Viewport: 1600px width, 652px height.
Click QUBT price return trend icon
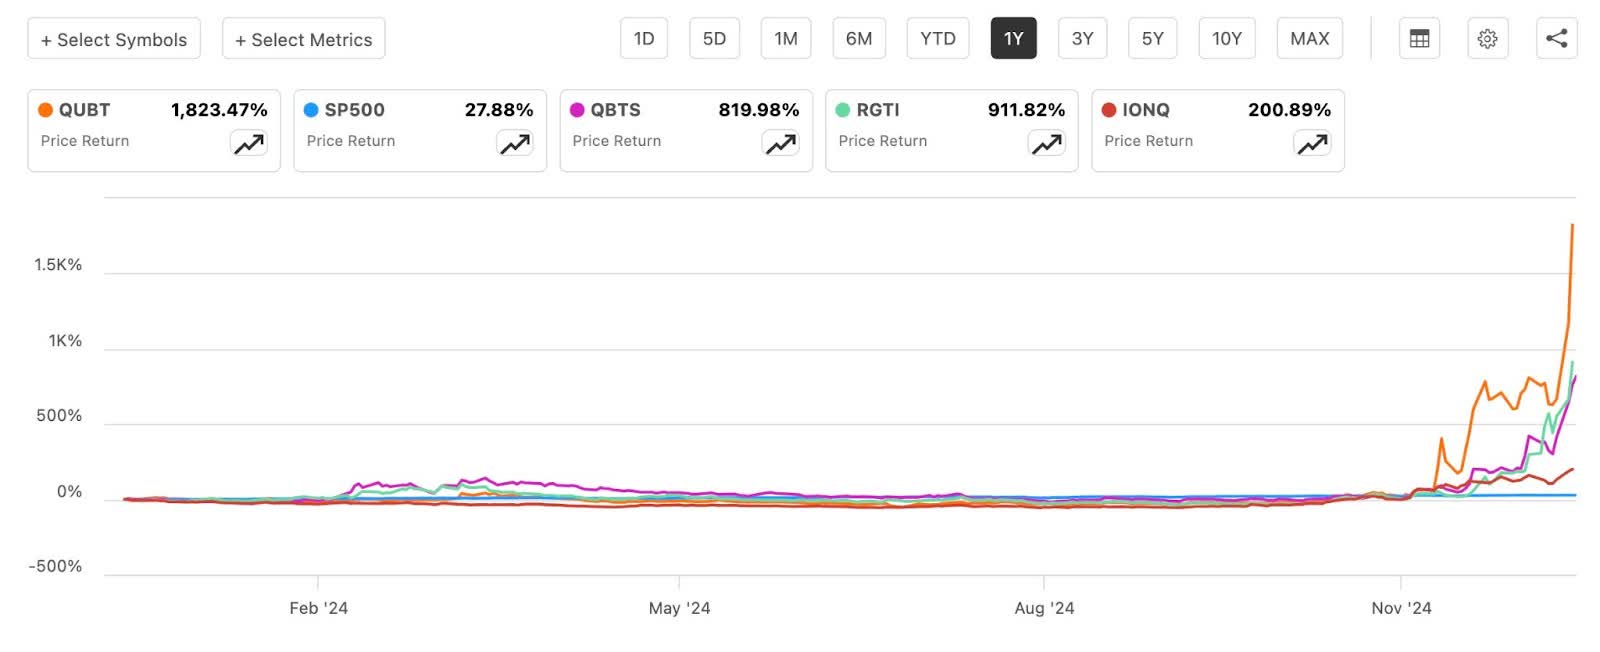249,144
